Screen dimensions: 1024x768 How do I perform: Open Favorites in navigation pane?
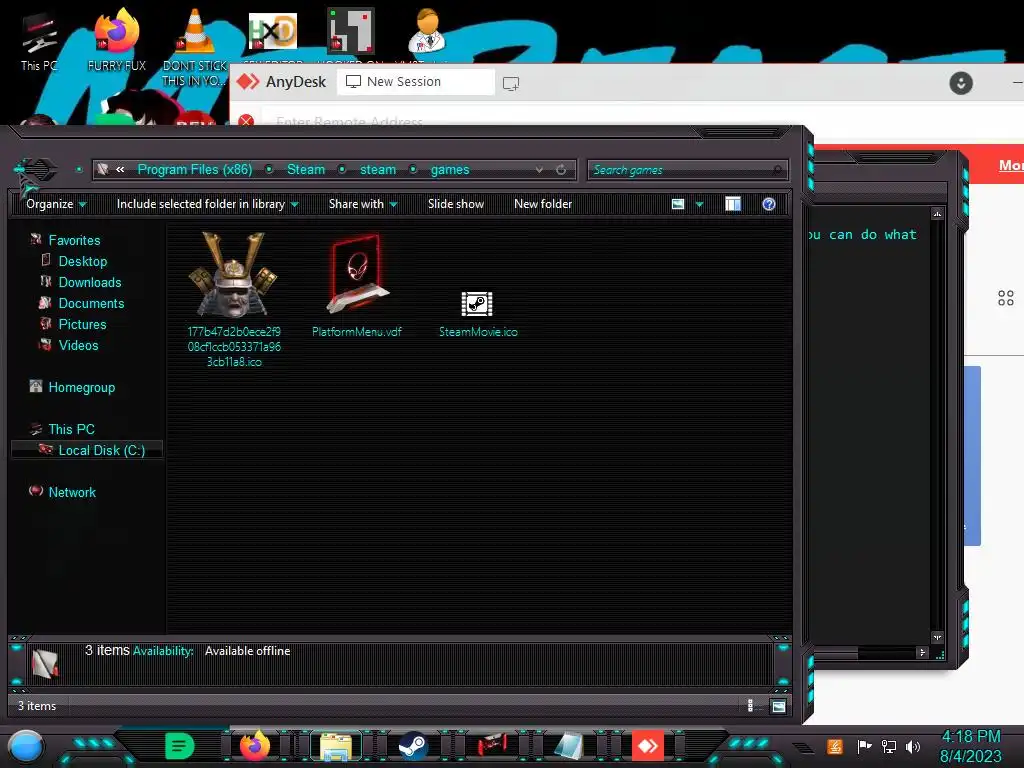point(74,240)
